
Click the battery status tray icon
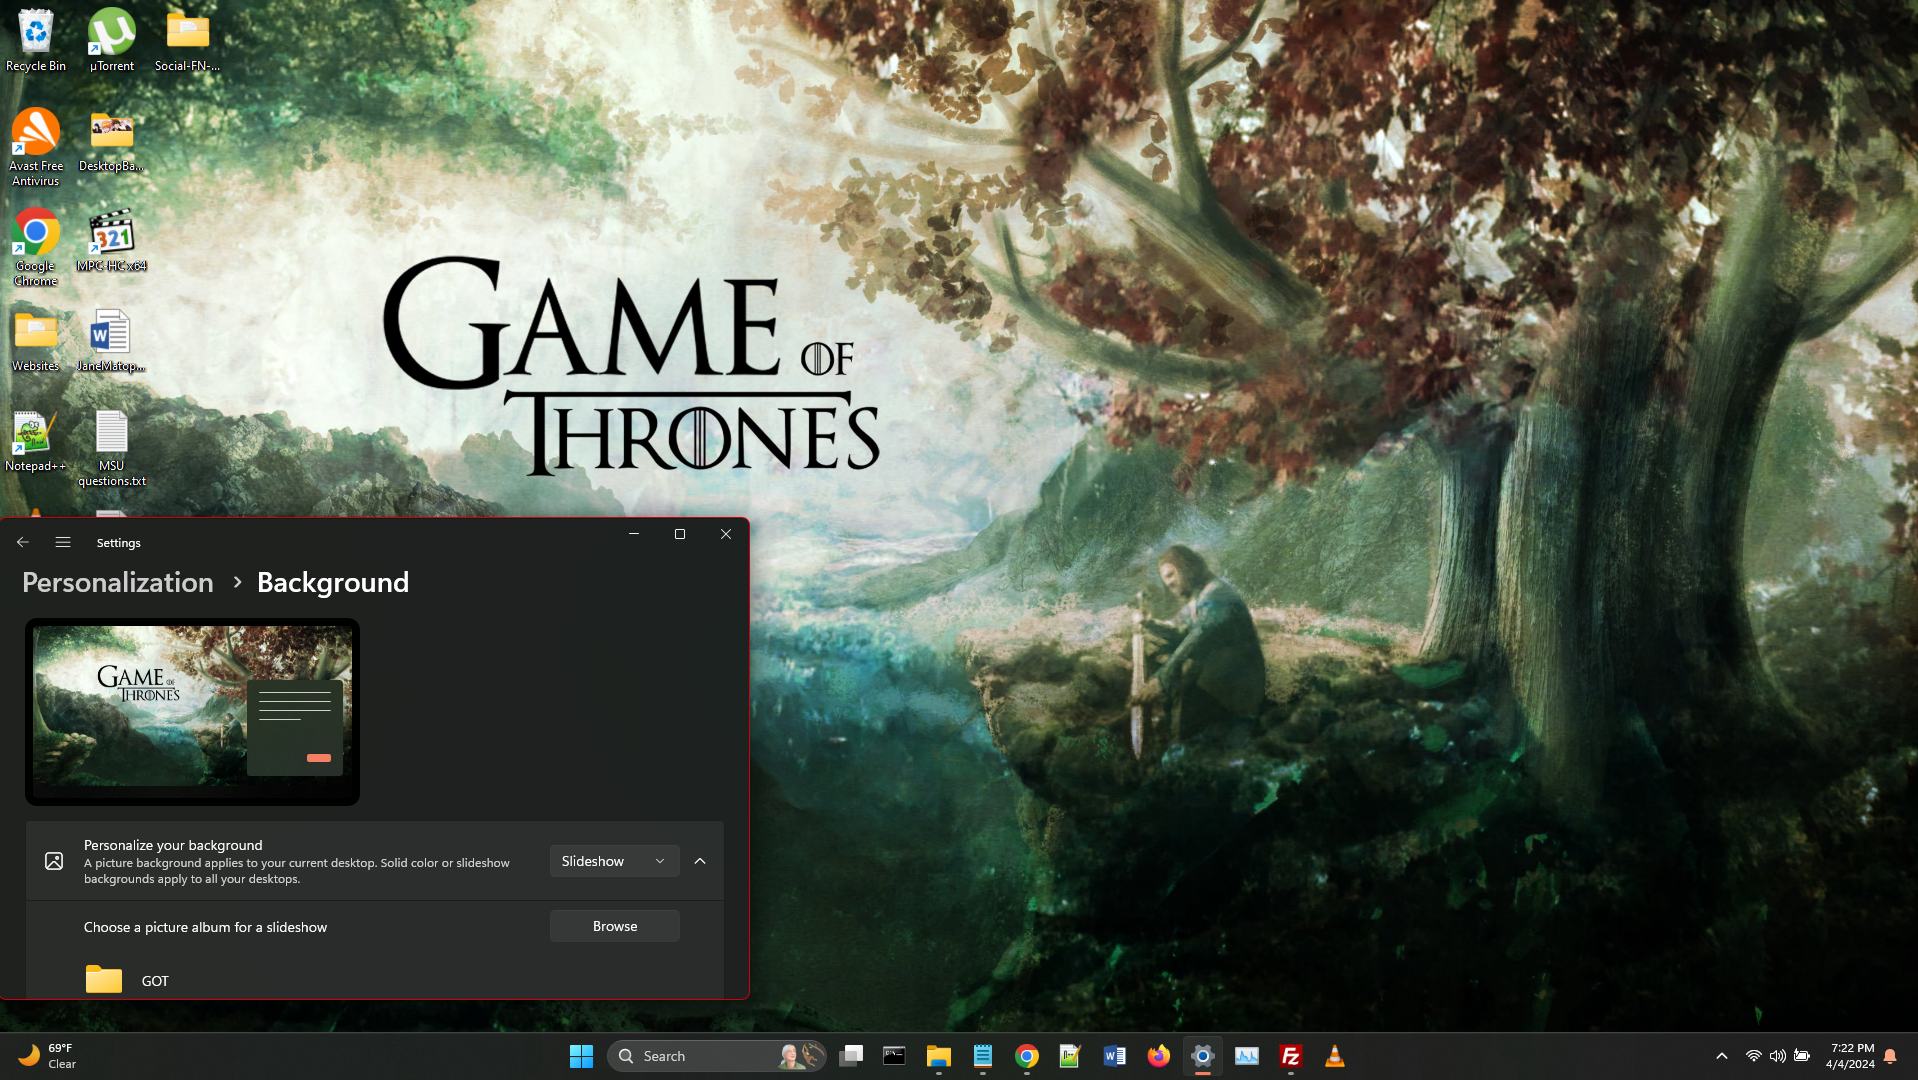click(1802, 1056)
